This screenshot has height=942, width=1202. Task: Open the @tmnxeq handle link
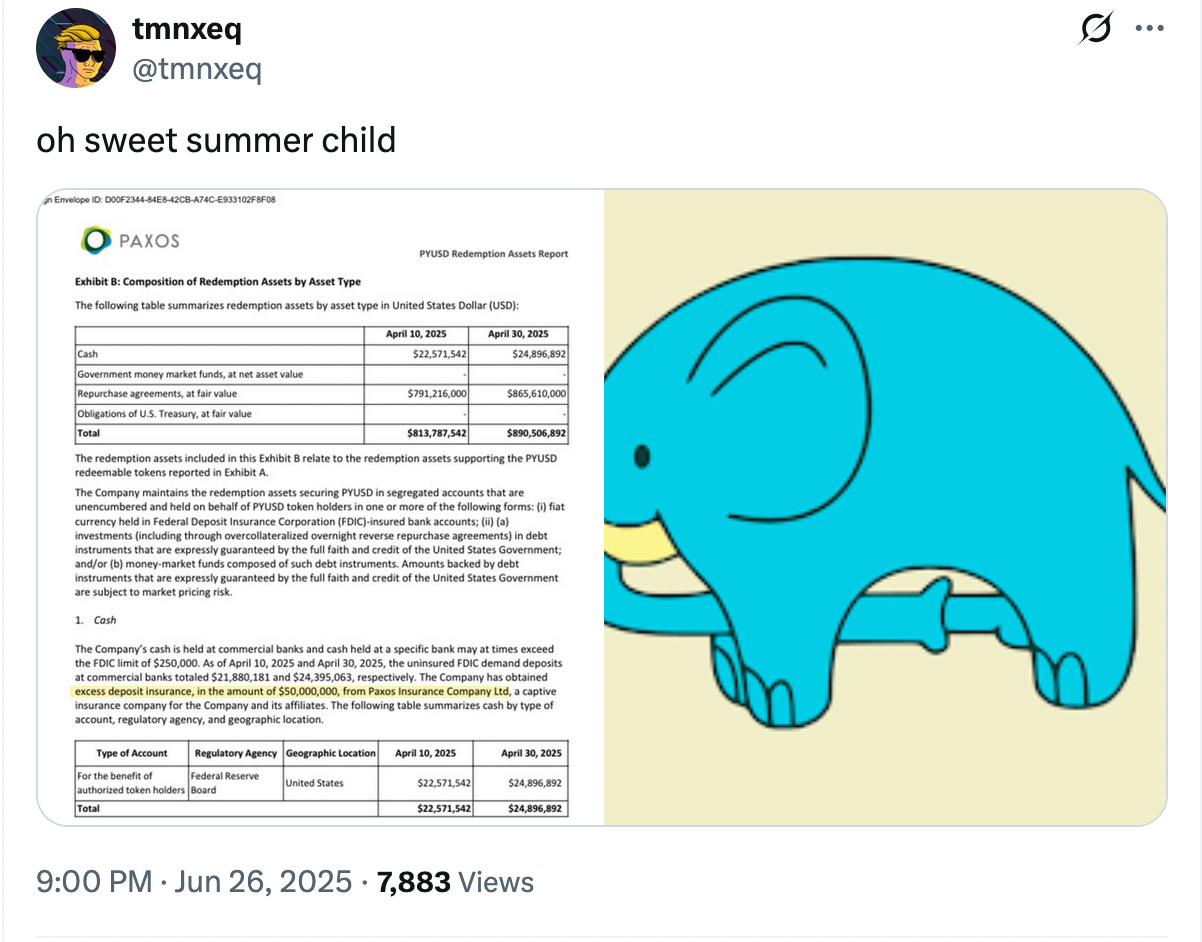pyautogui.click(x=197, y=69)
